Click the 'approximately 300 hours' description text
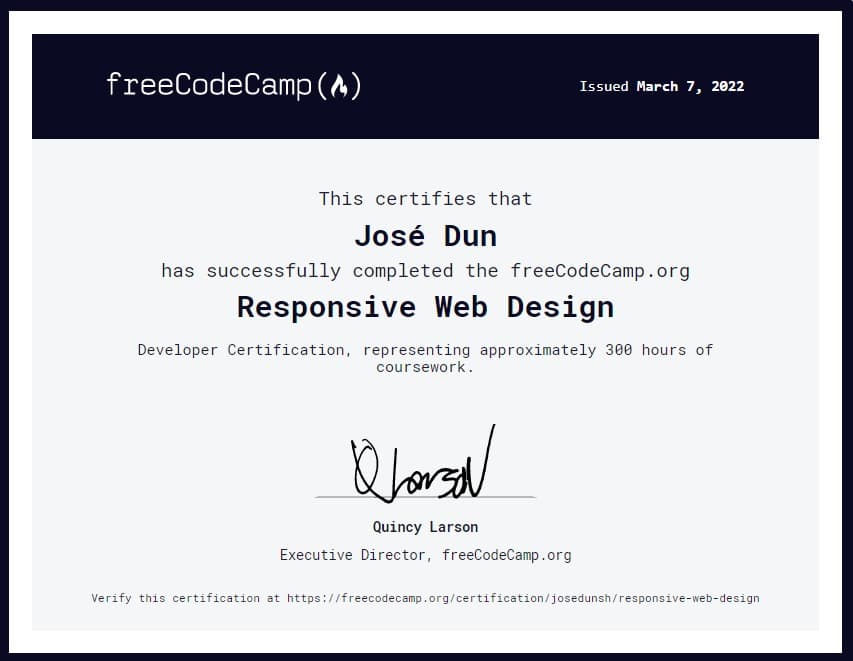Viewport: 853px width, 661px height. (583, 349)
